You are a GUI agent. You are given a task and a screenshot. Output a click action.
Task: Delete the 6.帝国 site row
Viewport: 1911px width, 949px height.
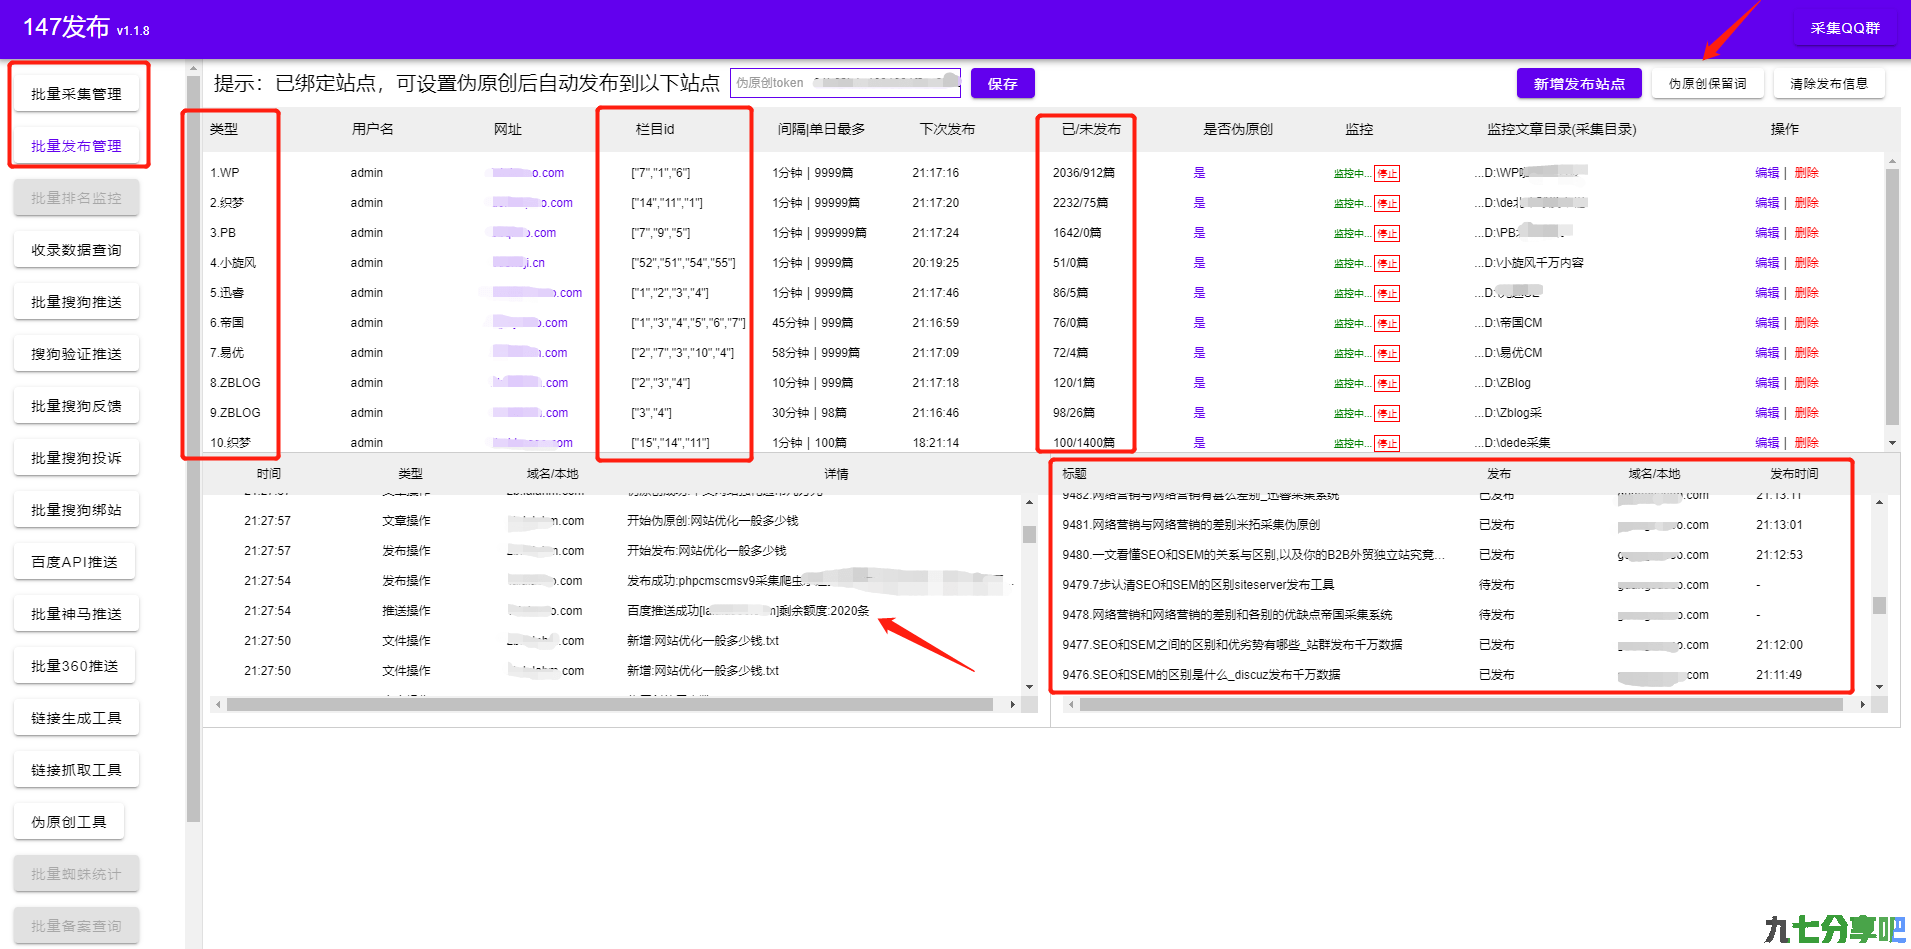[1806, 323]
